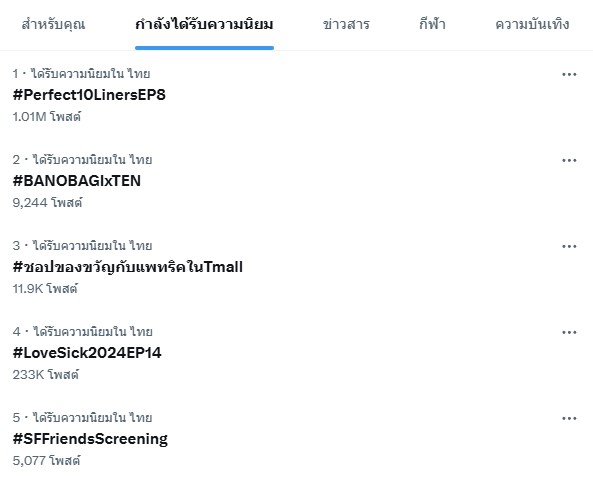Open the #Perfect10LinersEP8 hashtag

(89, 95)
